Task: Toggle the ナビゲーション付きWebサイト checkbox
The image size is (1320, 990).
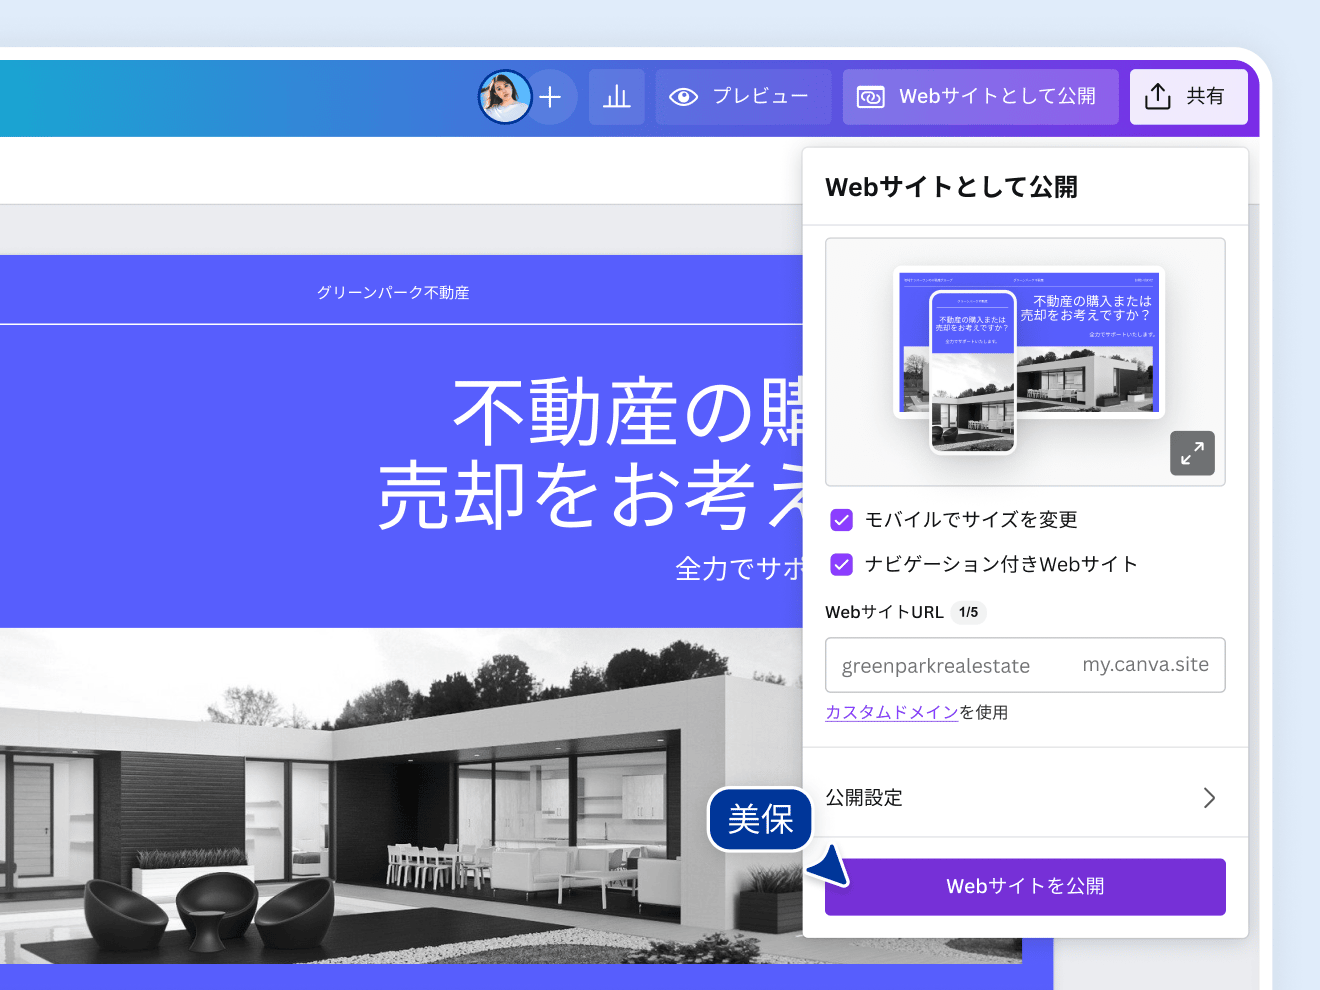Action: tap(842, 565)
